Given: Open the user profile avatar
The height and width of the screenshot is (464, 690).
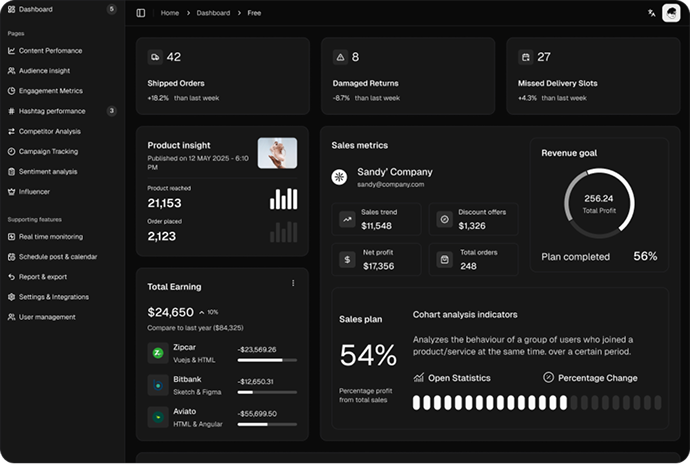Looking at the screenshot, I should coord(671,13).
